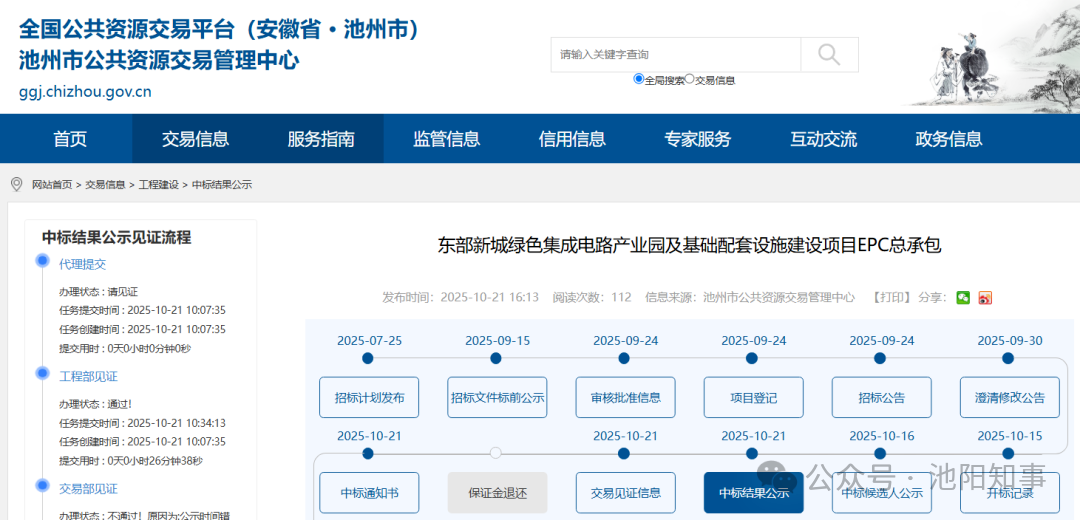
Task: Click the 2025-09-30 timeline dot
Action: point(1008,358)
